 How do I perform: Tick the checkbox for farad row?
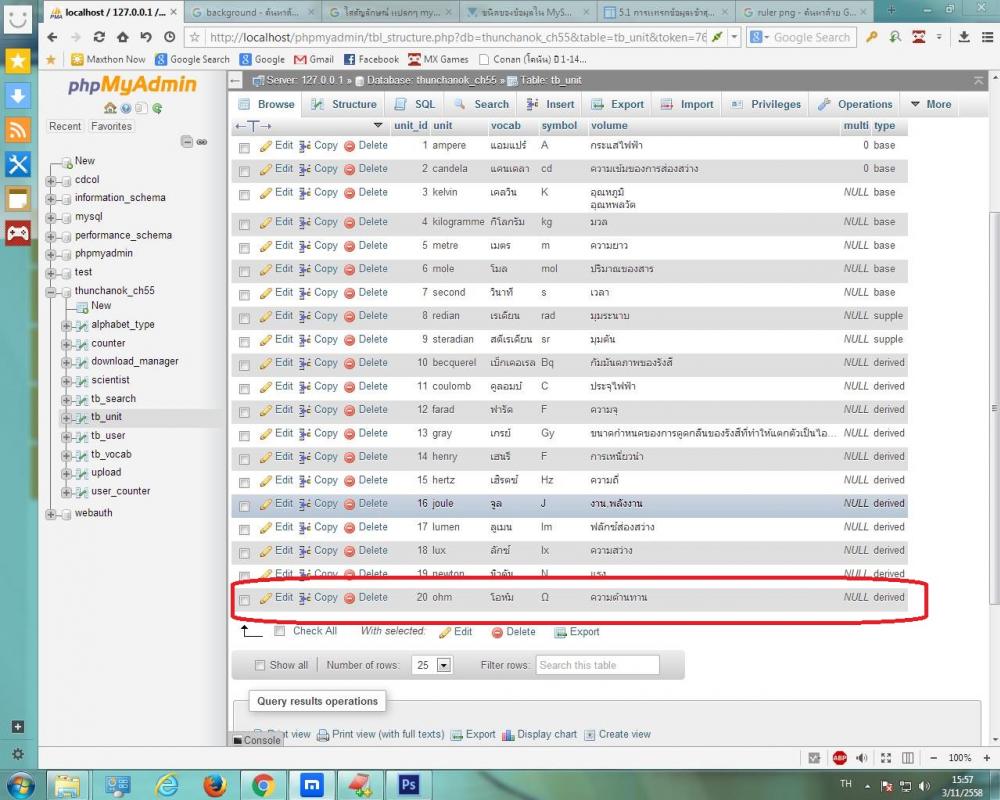point(244,412)
